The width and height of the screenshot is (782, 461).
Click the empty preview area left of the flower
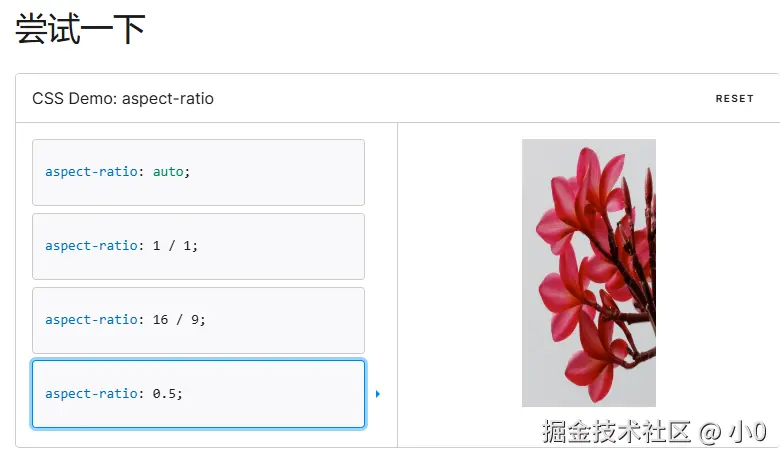[x=459, y=272]
